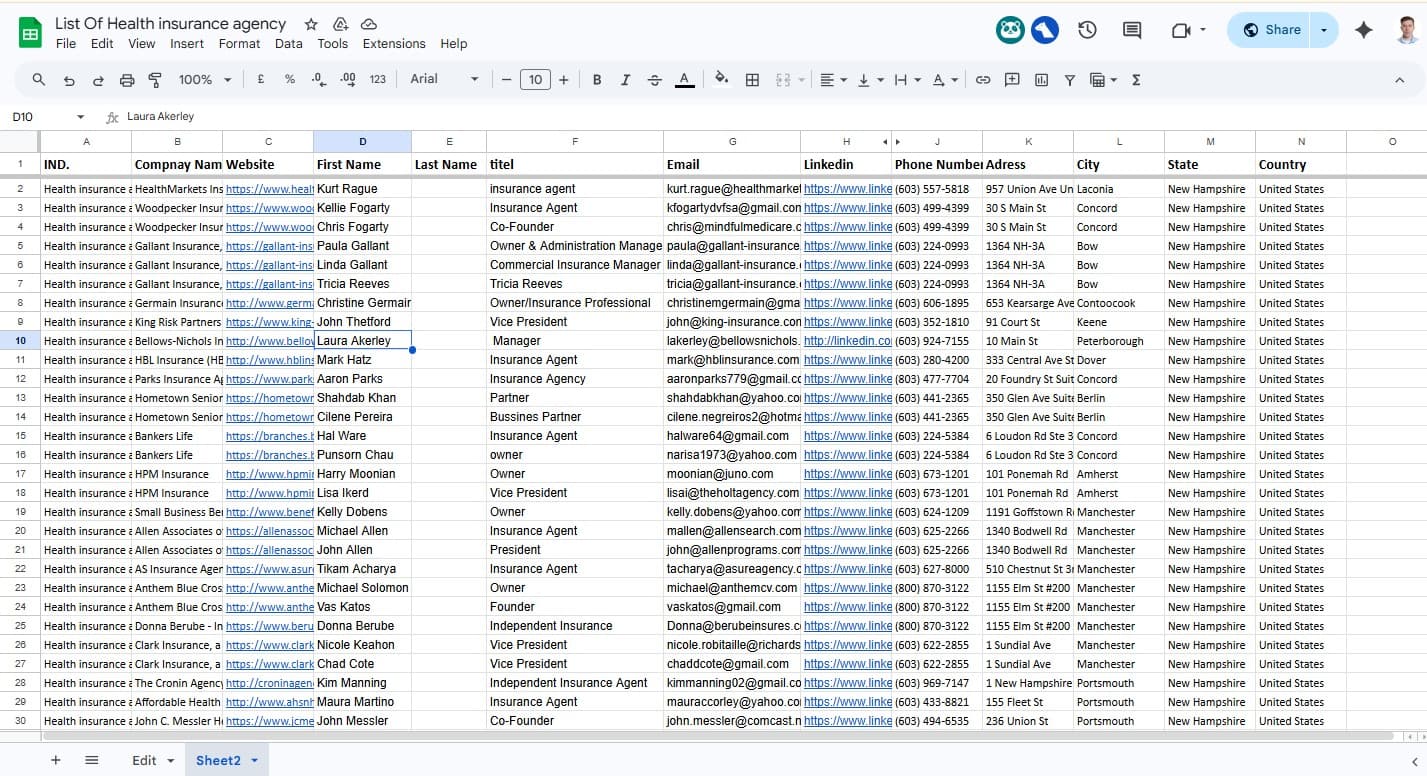Print the spreadsheet

point(127,80)
